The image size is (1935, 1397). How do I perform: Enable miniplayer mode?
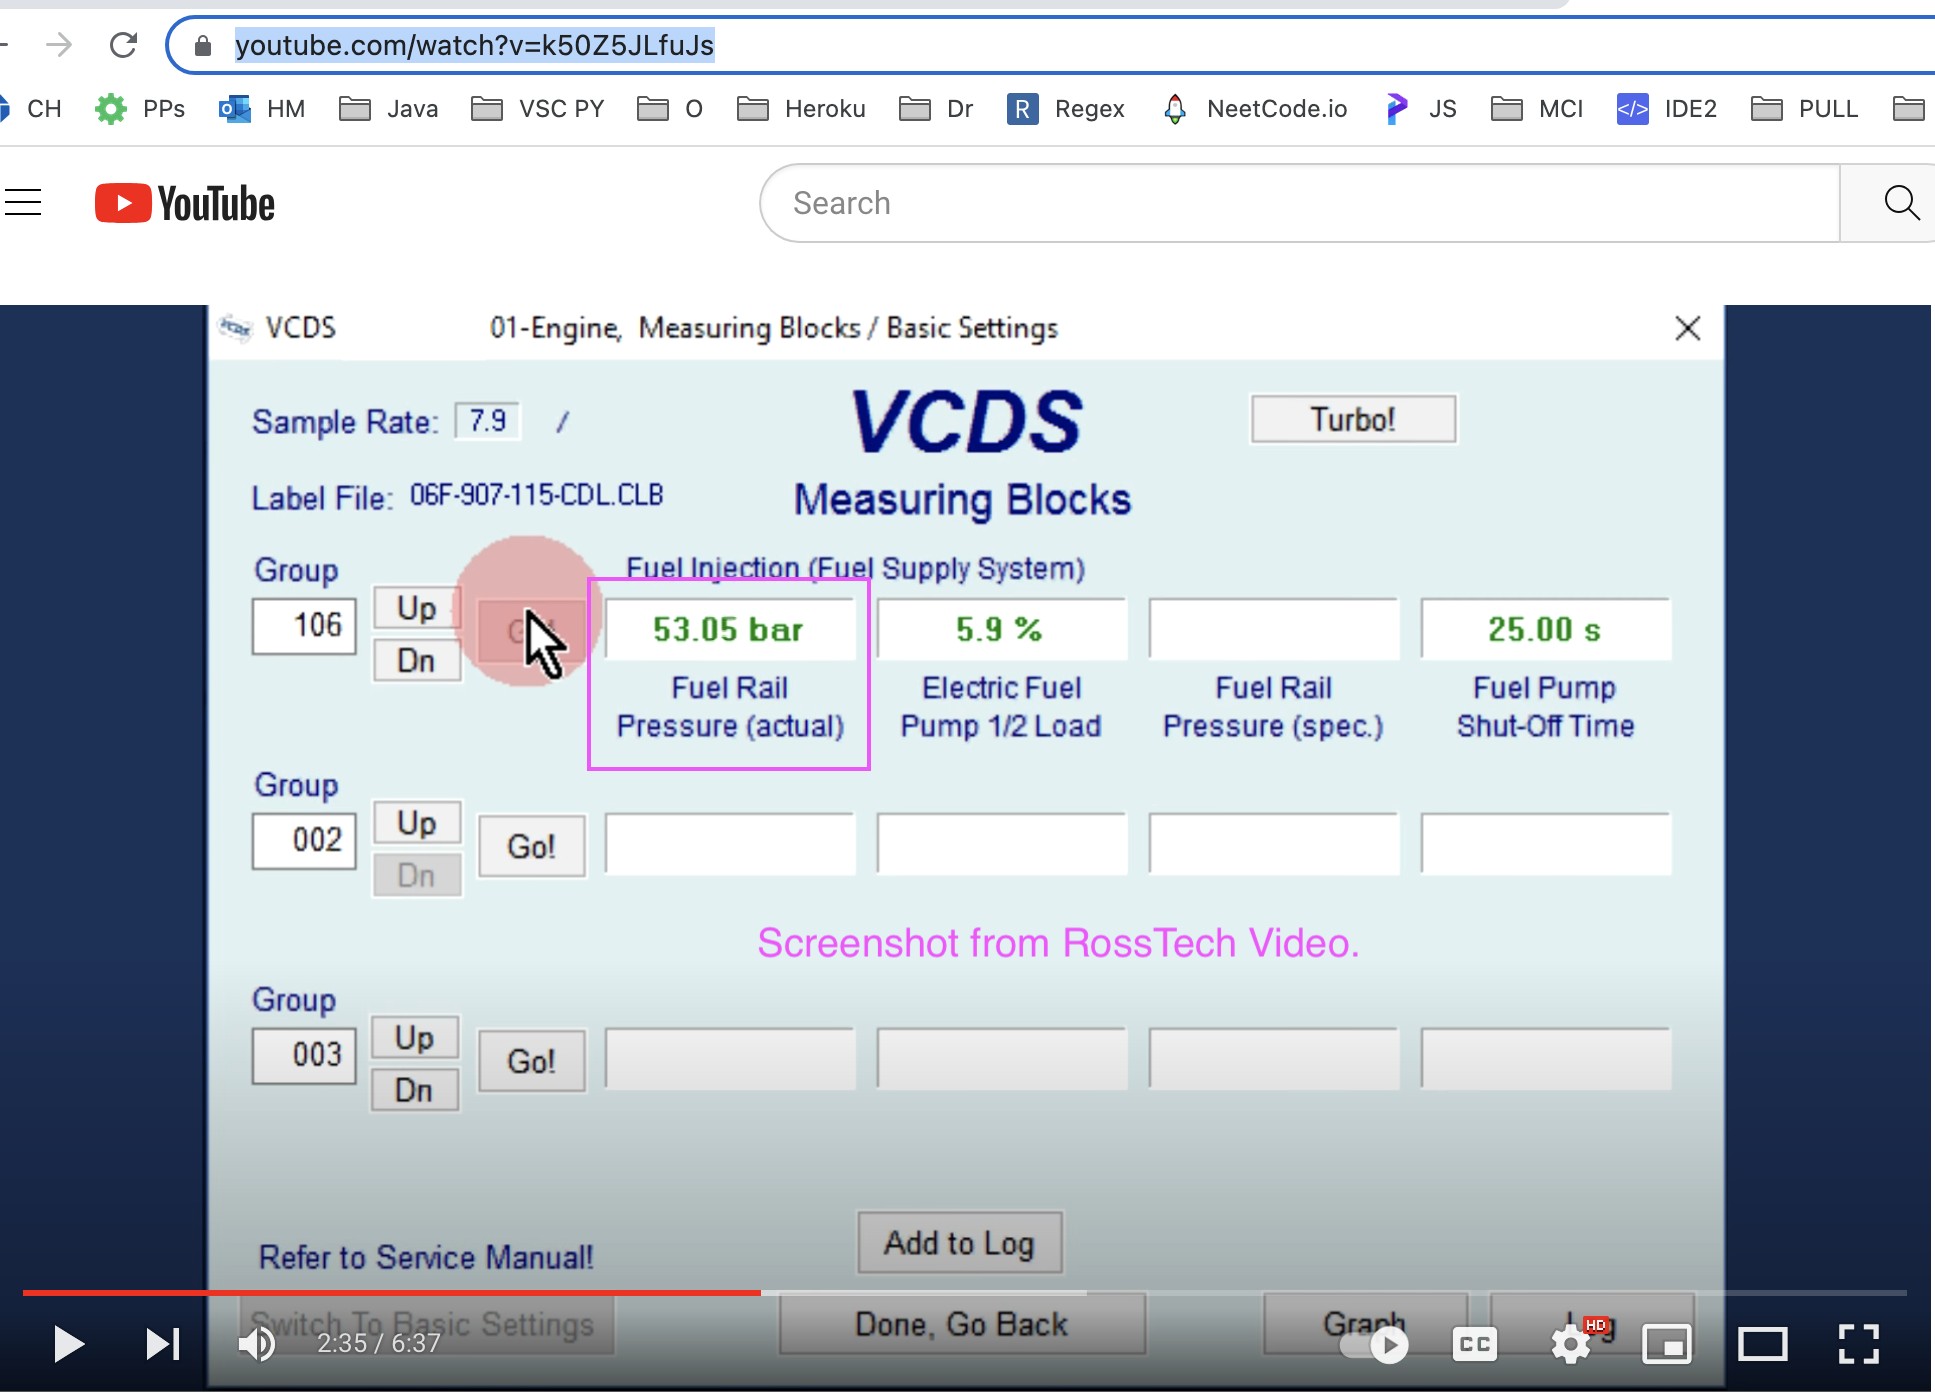tap(1667, 1345)
